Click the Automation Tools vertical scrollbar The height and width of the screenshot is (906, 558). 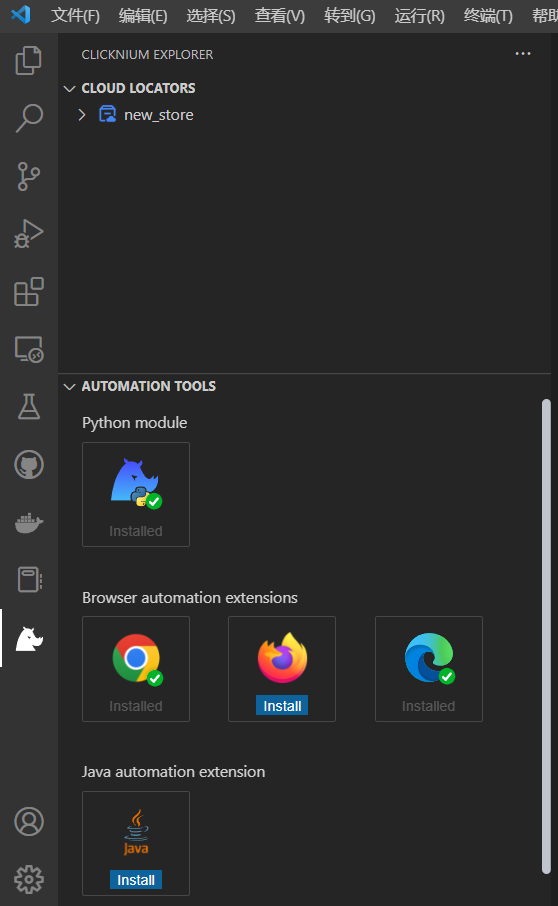point(546,636)
